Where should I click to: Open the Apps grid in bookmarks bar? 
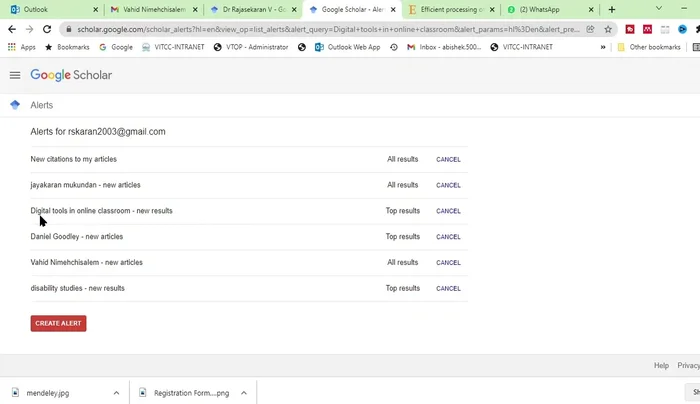click(21, 47)
